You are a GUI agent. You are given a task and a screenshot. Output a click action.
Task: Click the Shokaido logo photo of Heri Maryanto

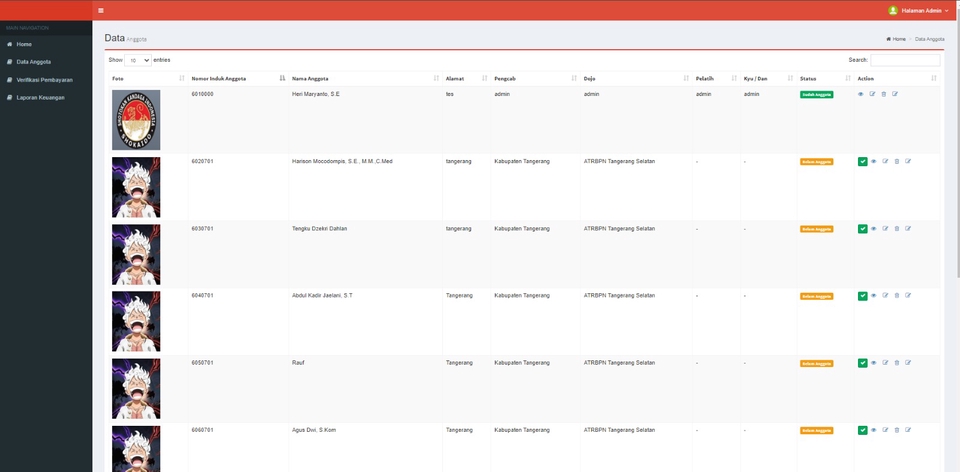136,120
